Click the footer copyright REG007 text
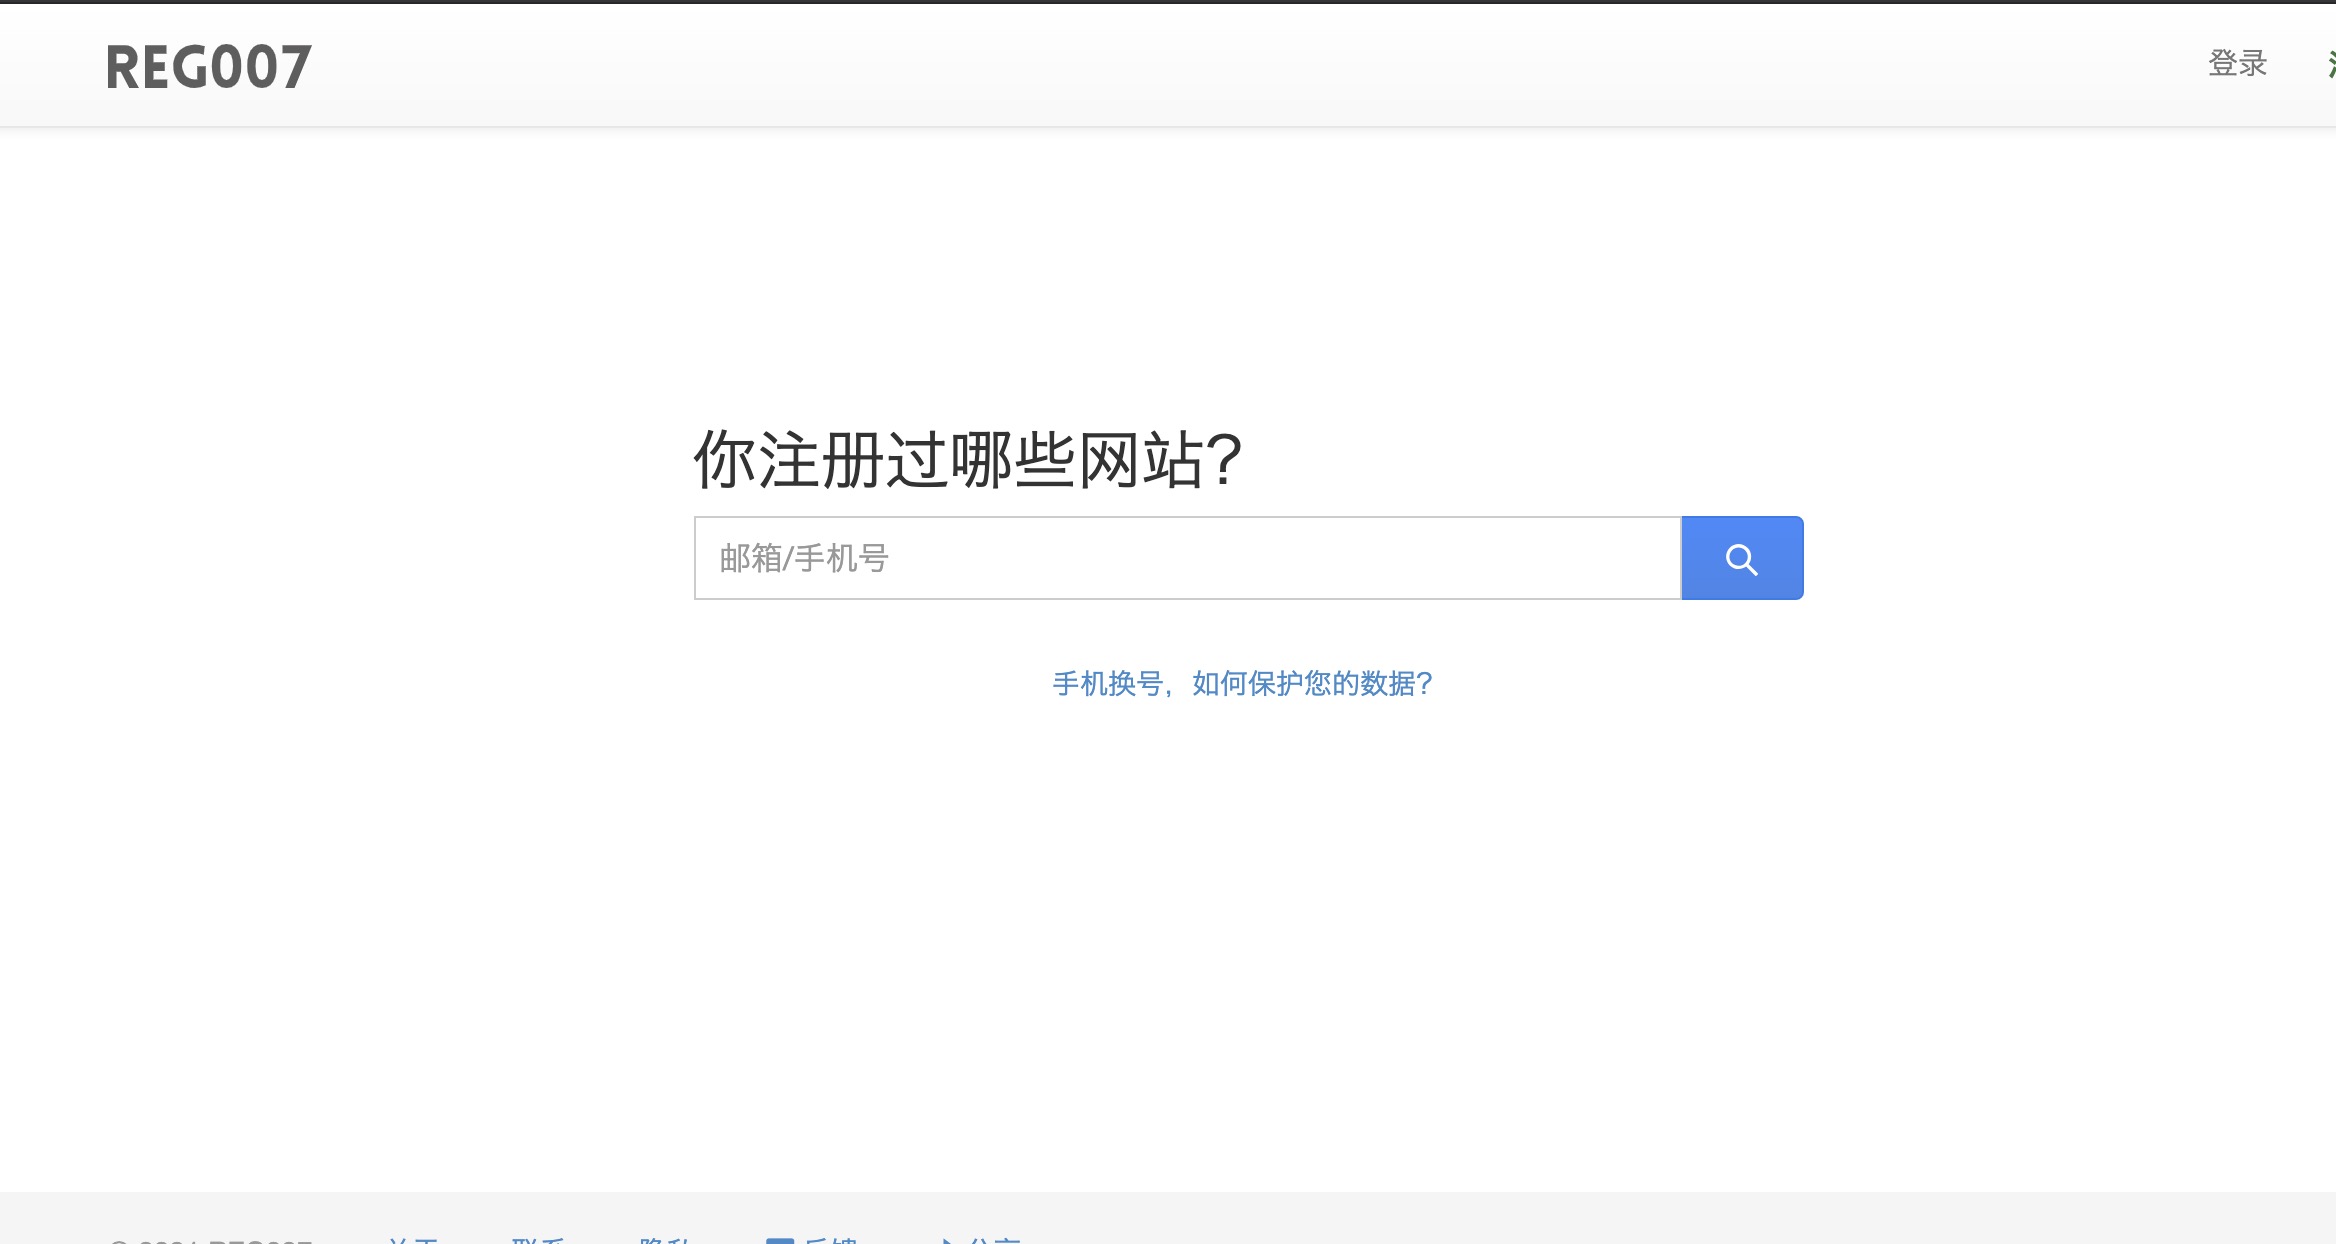The height and width of the screenshot is (1244, 2336). click(x=210, y=1240)
